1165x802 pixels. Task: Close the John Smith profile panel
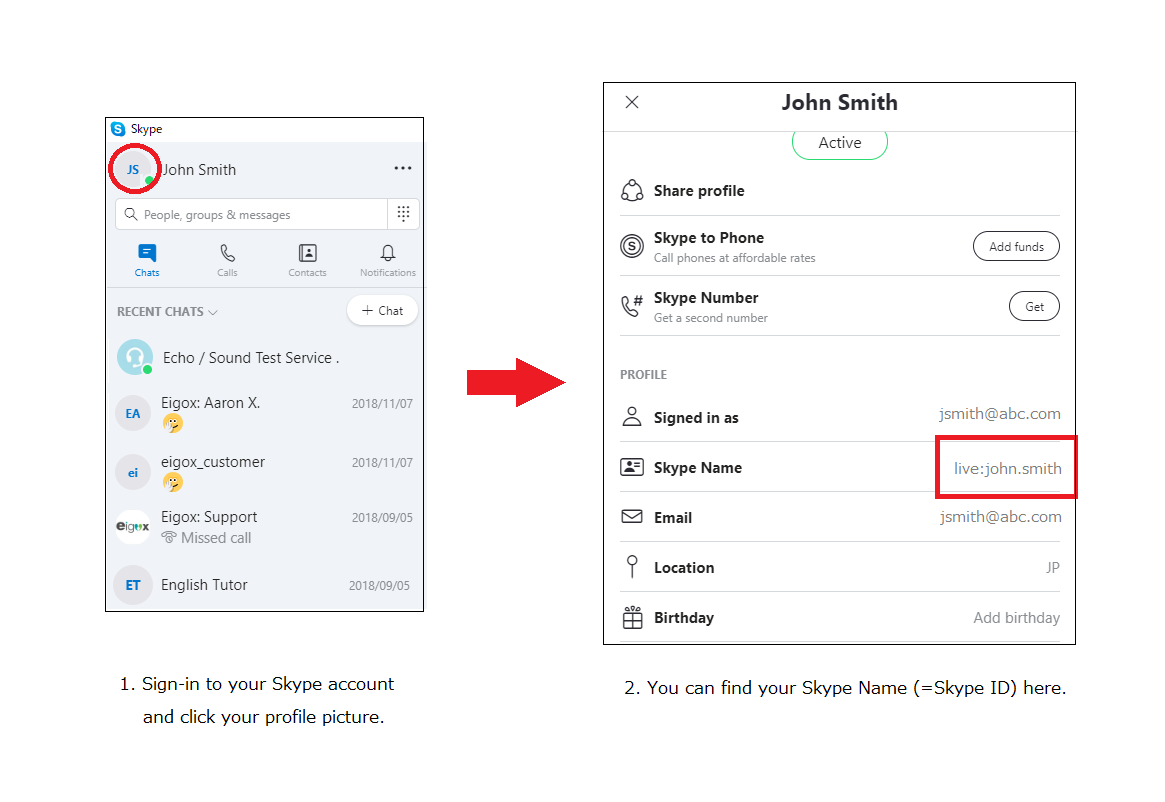click(x=632, y=102)
